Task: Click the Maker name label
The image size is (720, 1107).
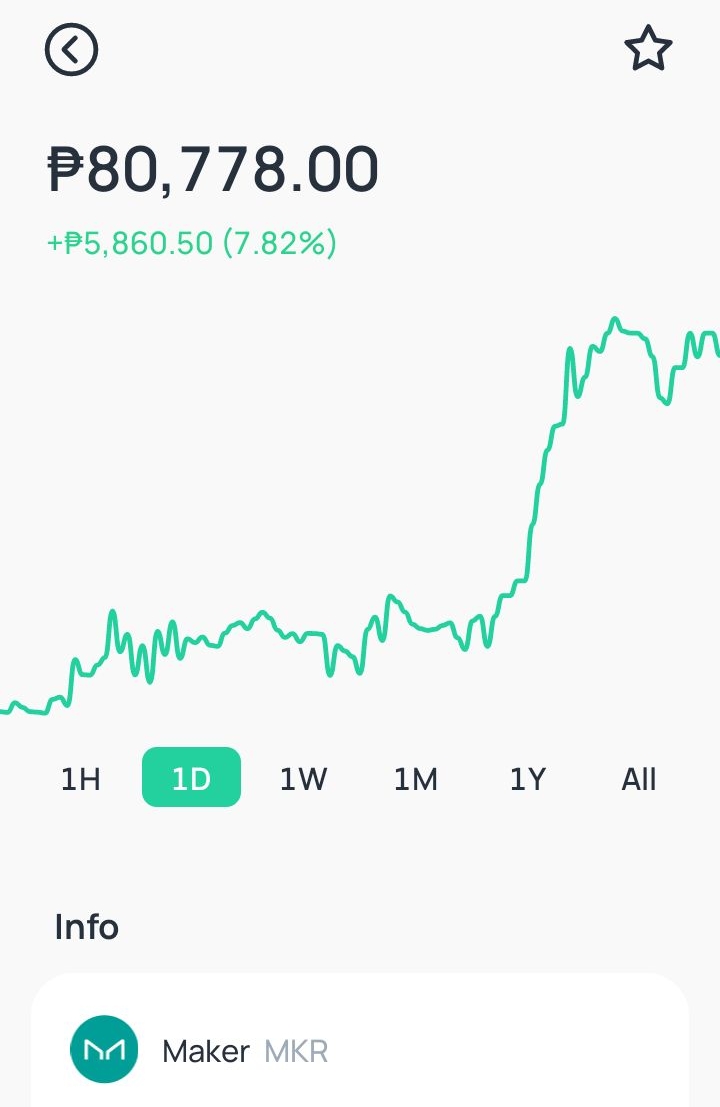Action: point(205,1051)
